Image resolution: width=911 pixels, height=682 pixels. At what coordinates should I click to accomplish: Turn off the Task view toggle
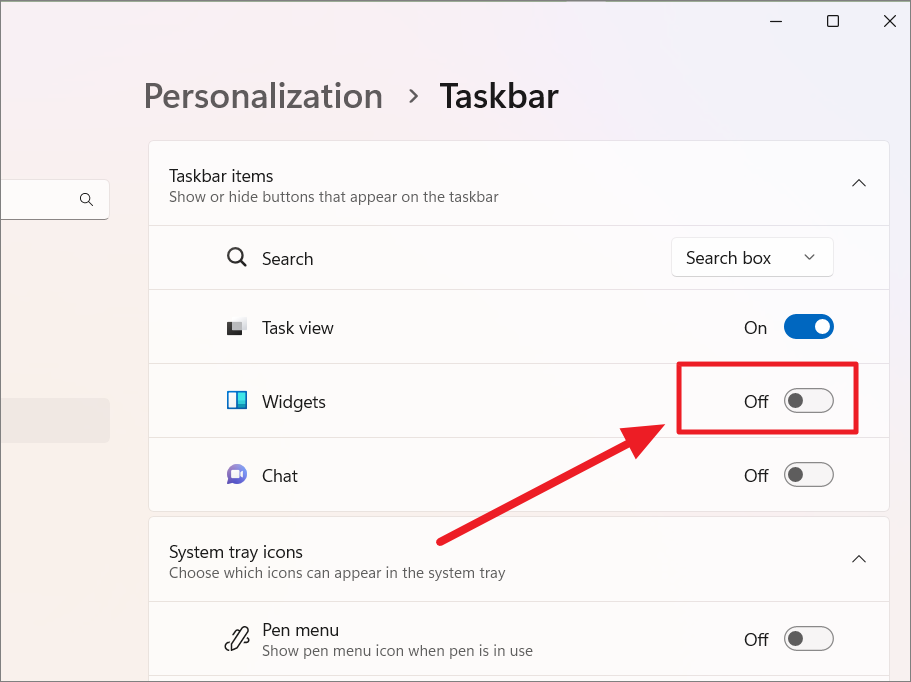pyautogui.click(x=808, y=327)
